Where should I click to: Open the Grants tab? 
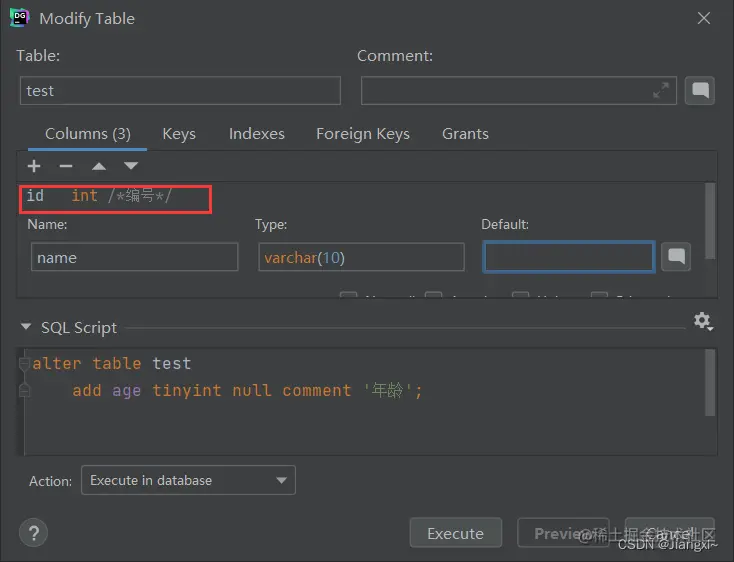pos(465,134)
